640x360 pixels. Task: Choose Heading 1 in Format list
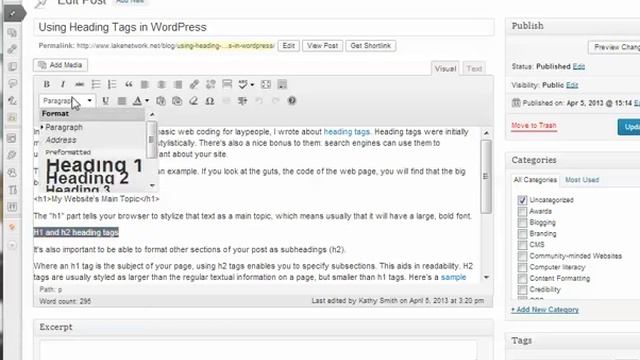[x=94, y=165]
